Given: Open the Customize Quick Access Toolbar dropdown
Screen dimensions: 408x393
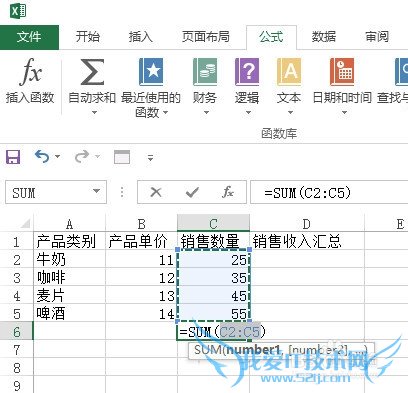Looking at the screenshot, I should 151,158.
